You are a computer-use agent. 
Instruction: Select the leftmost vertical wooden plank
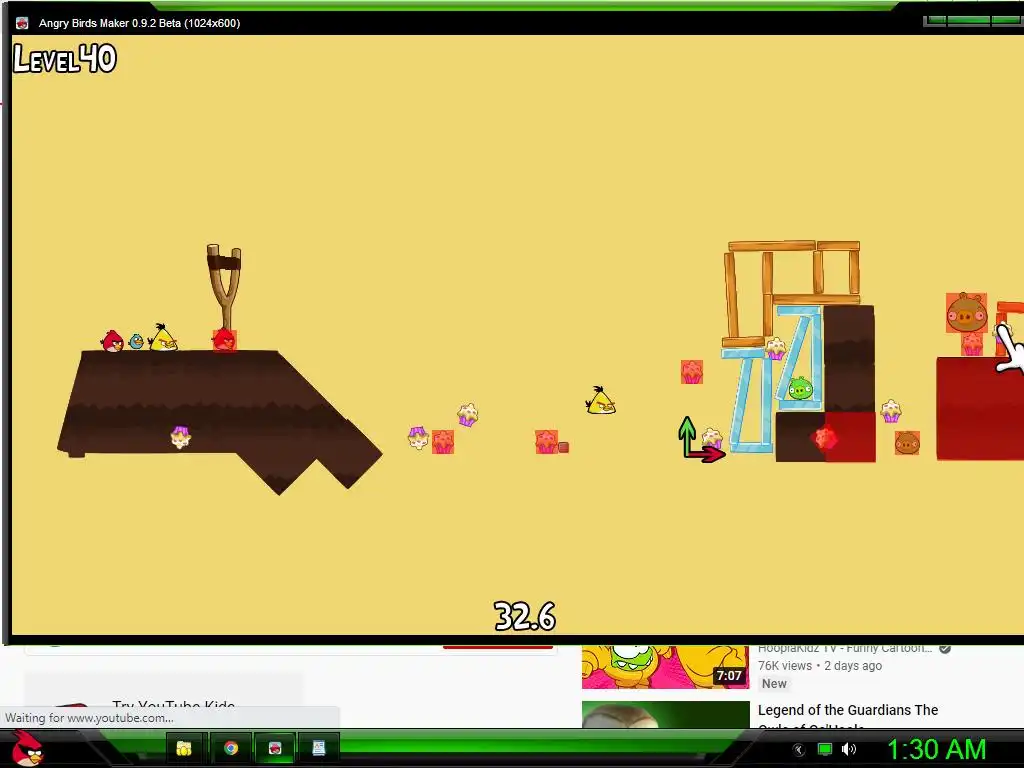pyautogui.click(x=731, y=295)
